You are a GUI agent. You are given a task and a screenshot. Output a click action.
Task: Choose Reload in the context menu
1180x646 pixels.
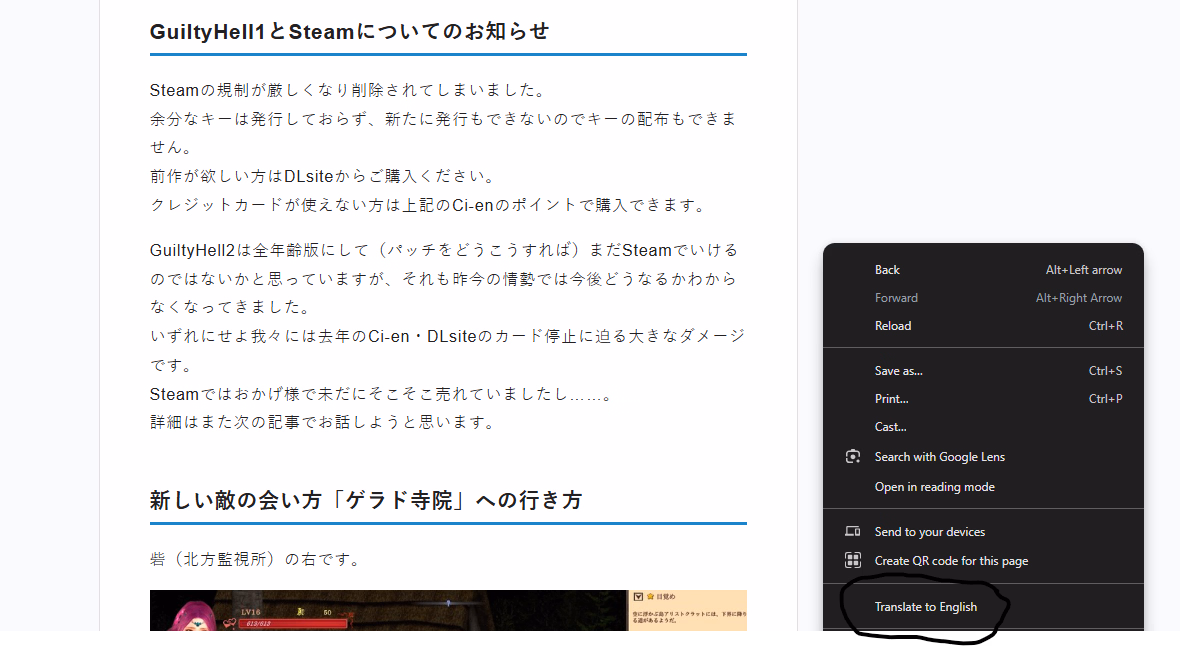point(892,326)
